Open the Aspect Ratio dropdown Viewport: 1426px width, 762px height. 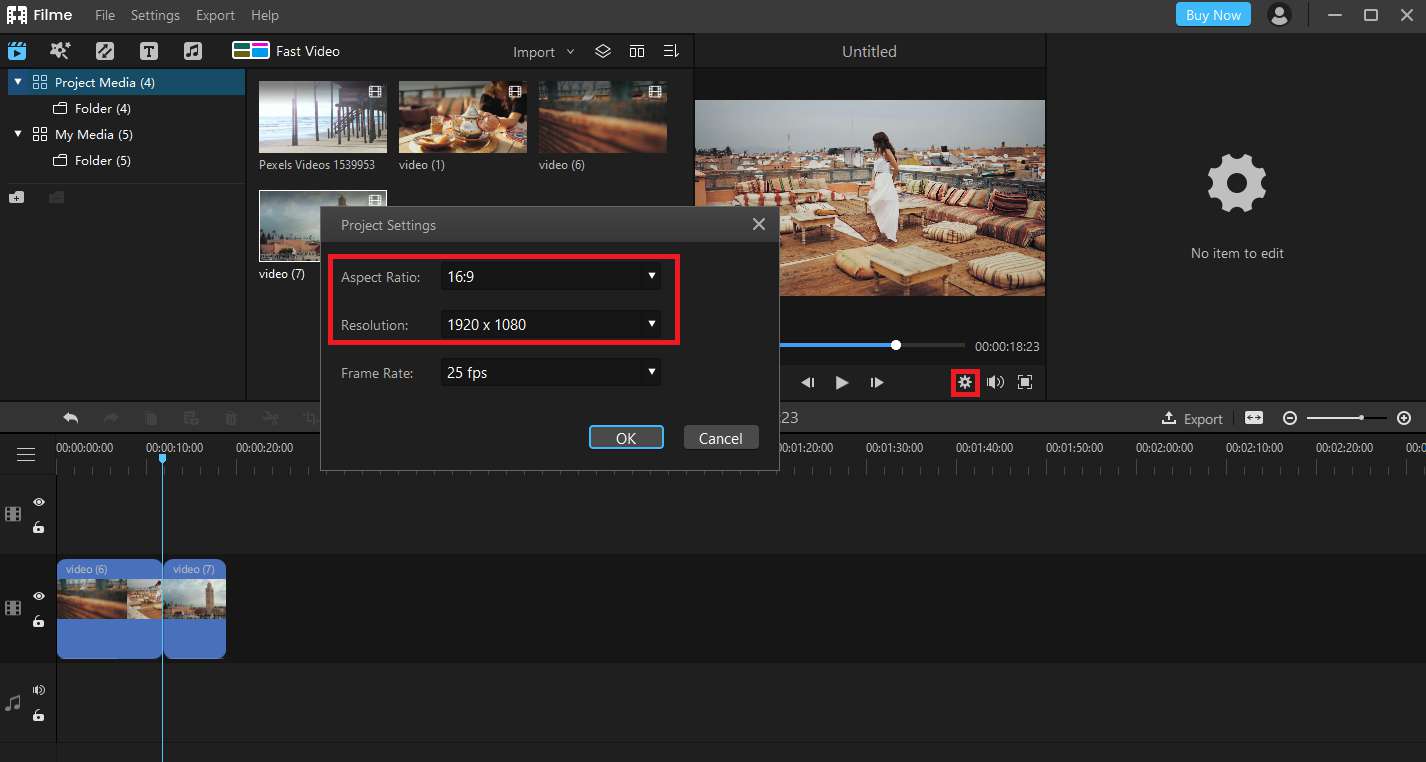coord(551,276)
